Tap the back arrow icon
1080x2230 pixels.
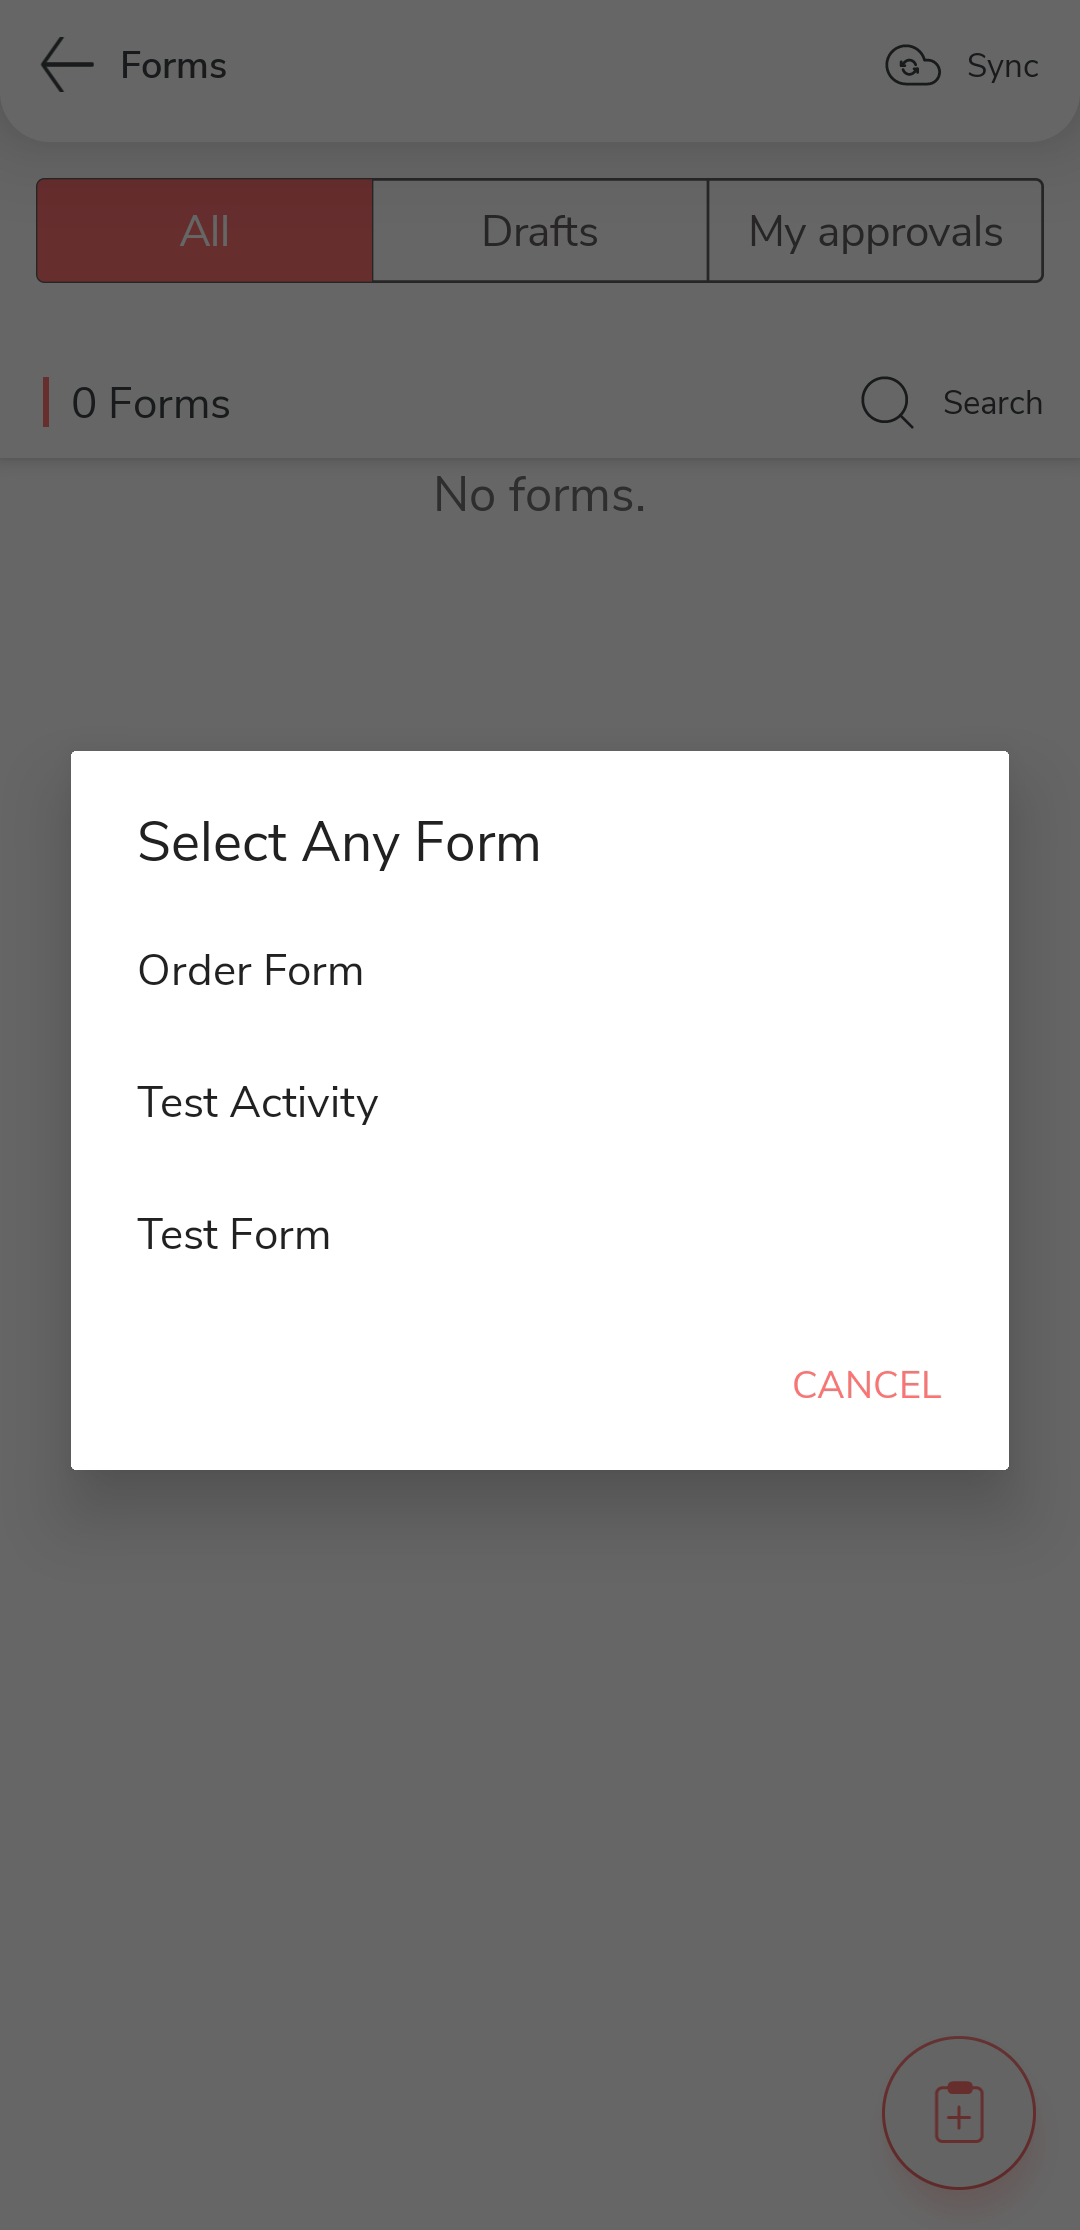coord(67,65)
